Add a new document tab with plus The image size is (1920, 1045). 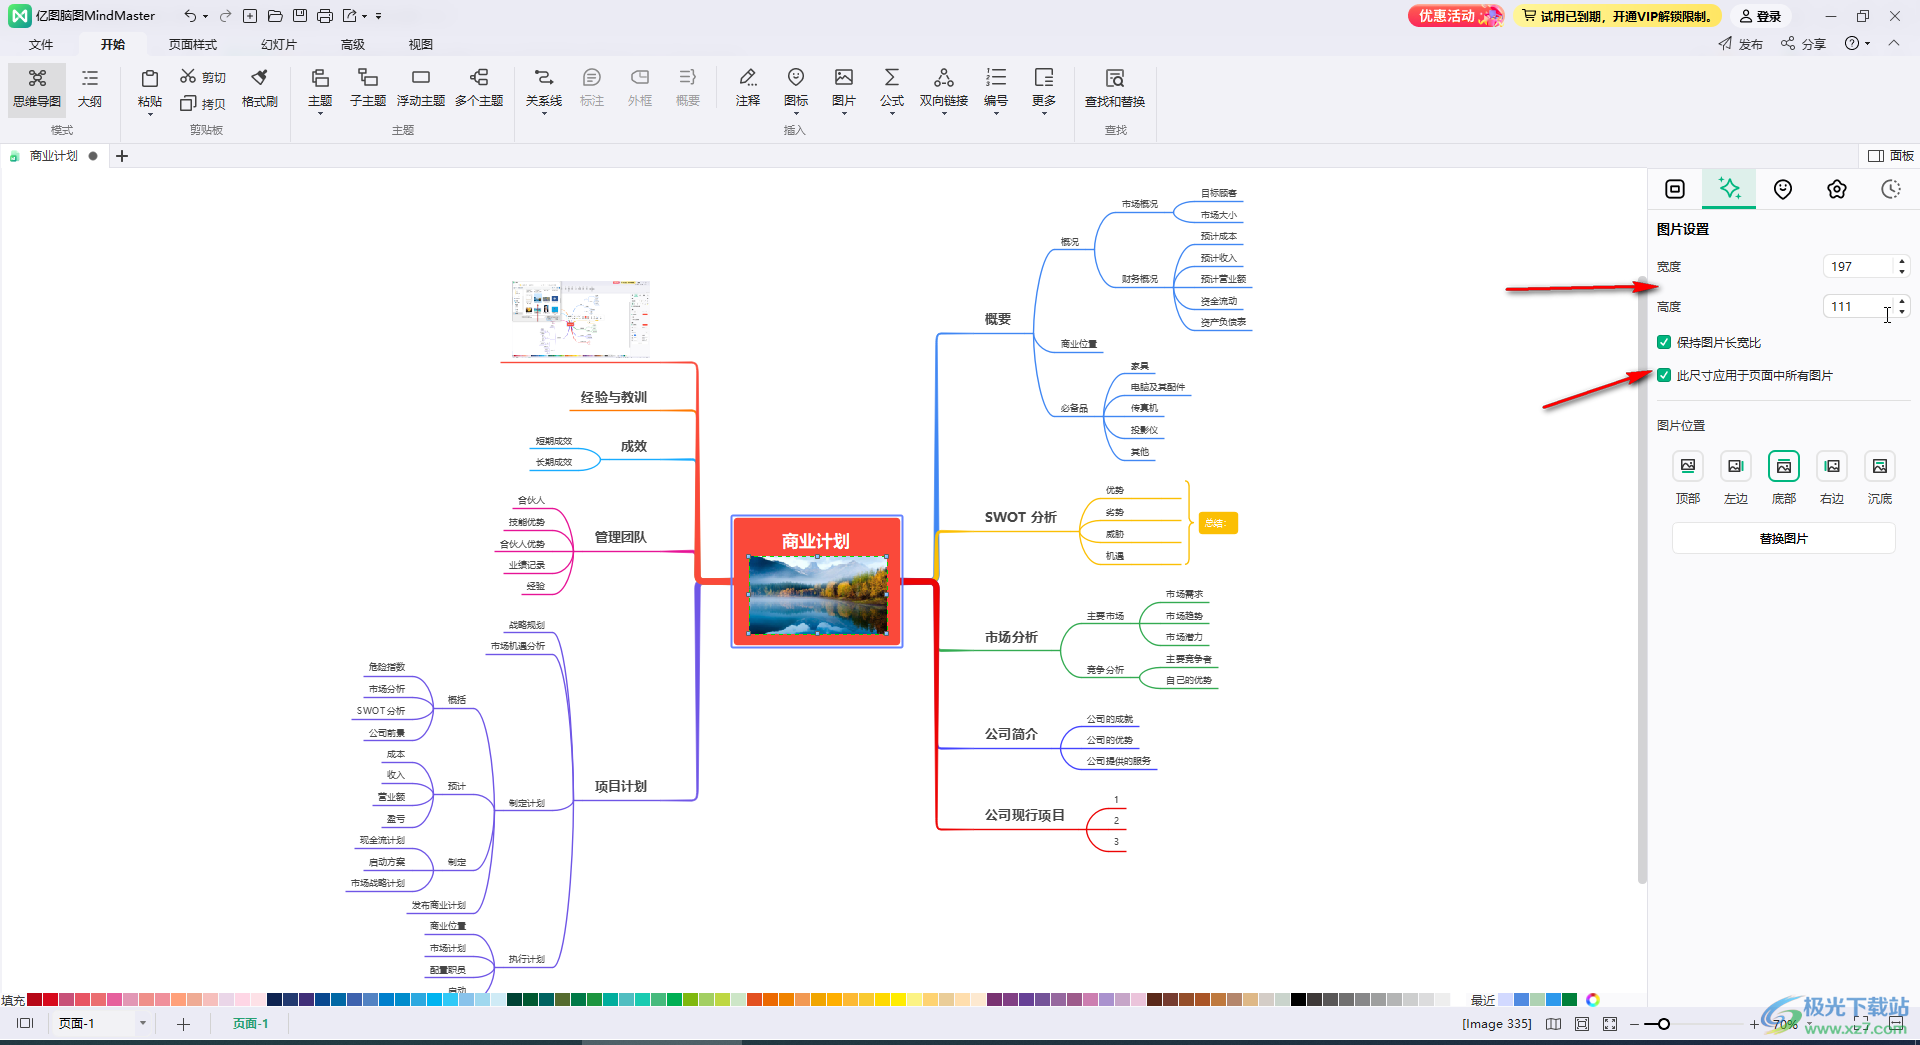coord(122,156)
